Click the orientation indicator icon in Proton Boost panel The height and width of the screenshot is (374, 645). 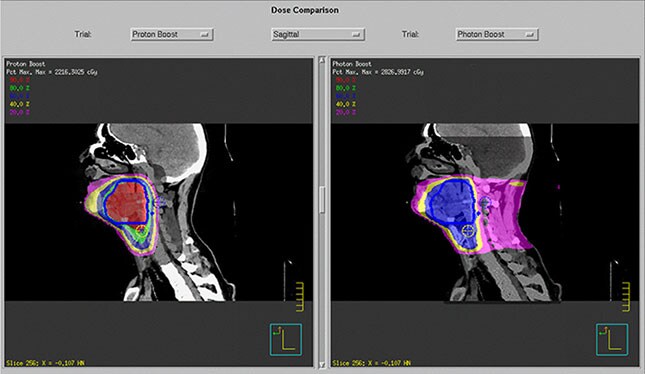click(x=286, y=339)
